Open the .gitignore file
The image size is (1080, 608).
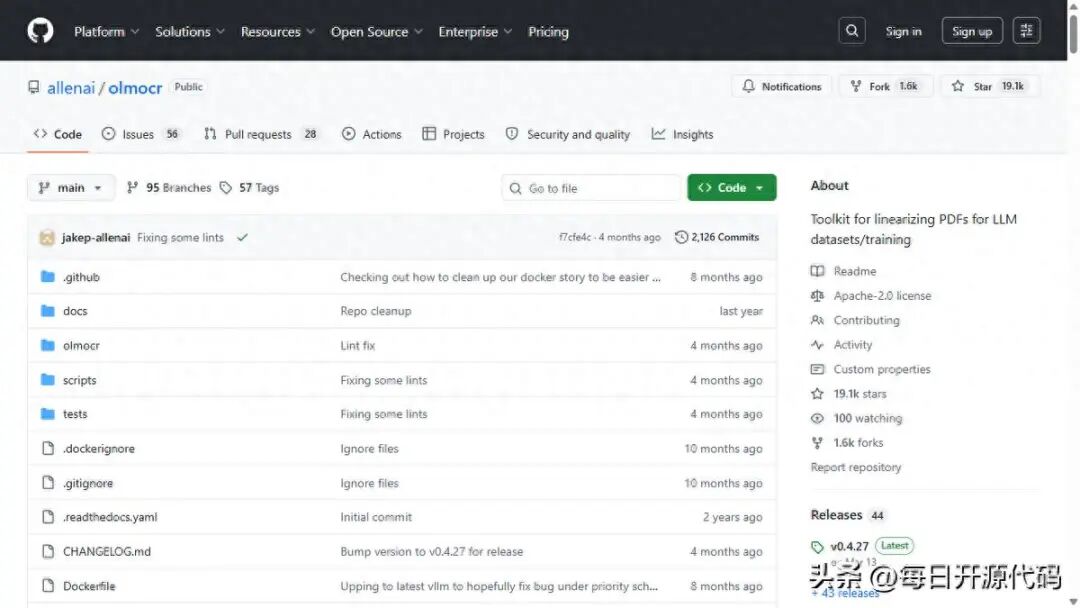point(87,483)
